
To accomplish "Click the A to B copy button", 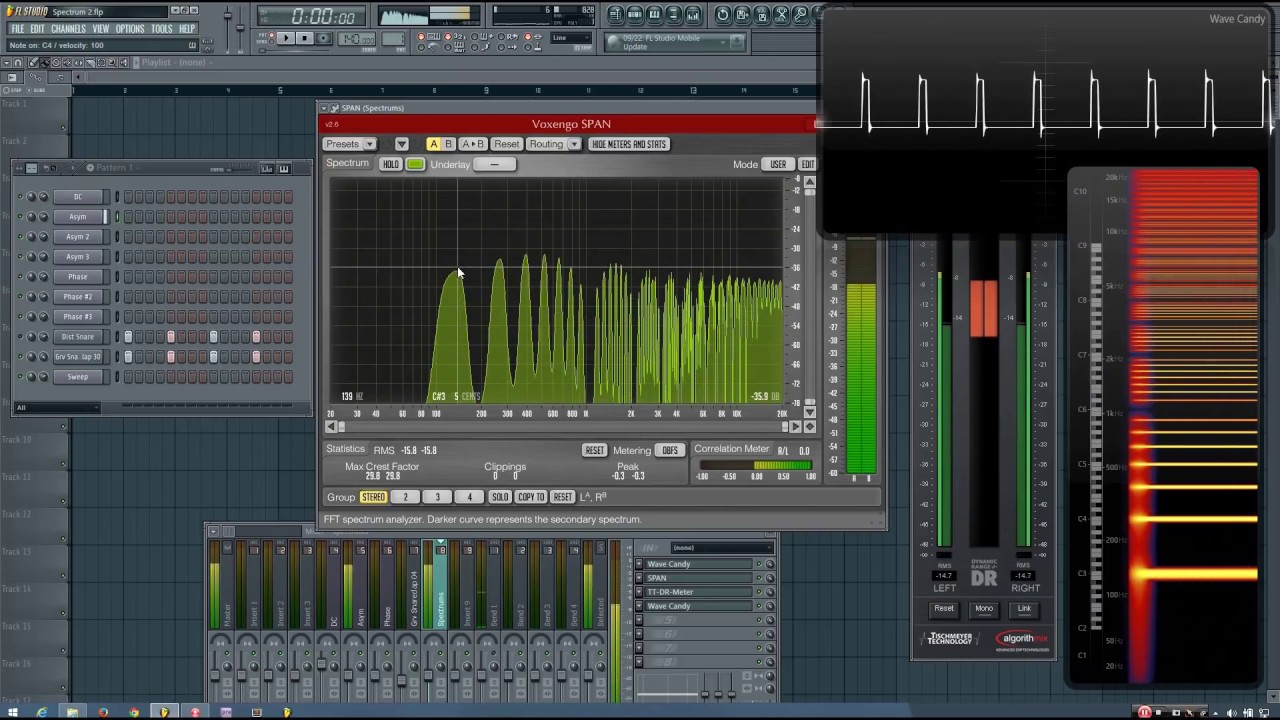I will point(473,144).
